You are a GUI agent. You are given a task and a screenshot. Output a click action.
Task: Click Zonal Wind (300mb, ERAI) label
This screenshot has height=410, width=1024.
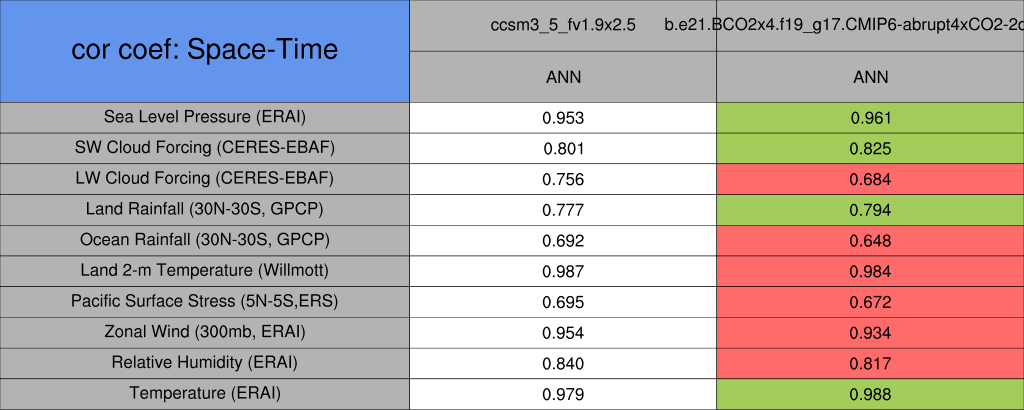[x=204, y=332]
